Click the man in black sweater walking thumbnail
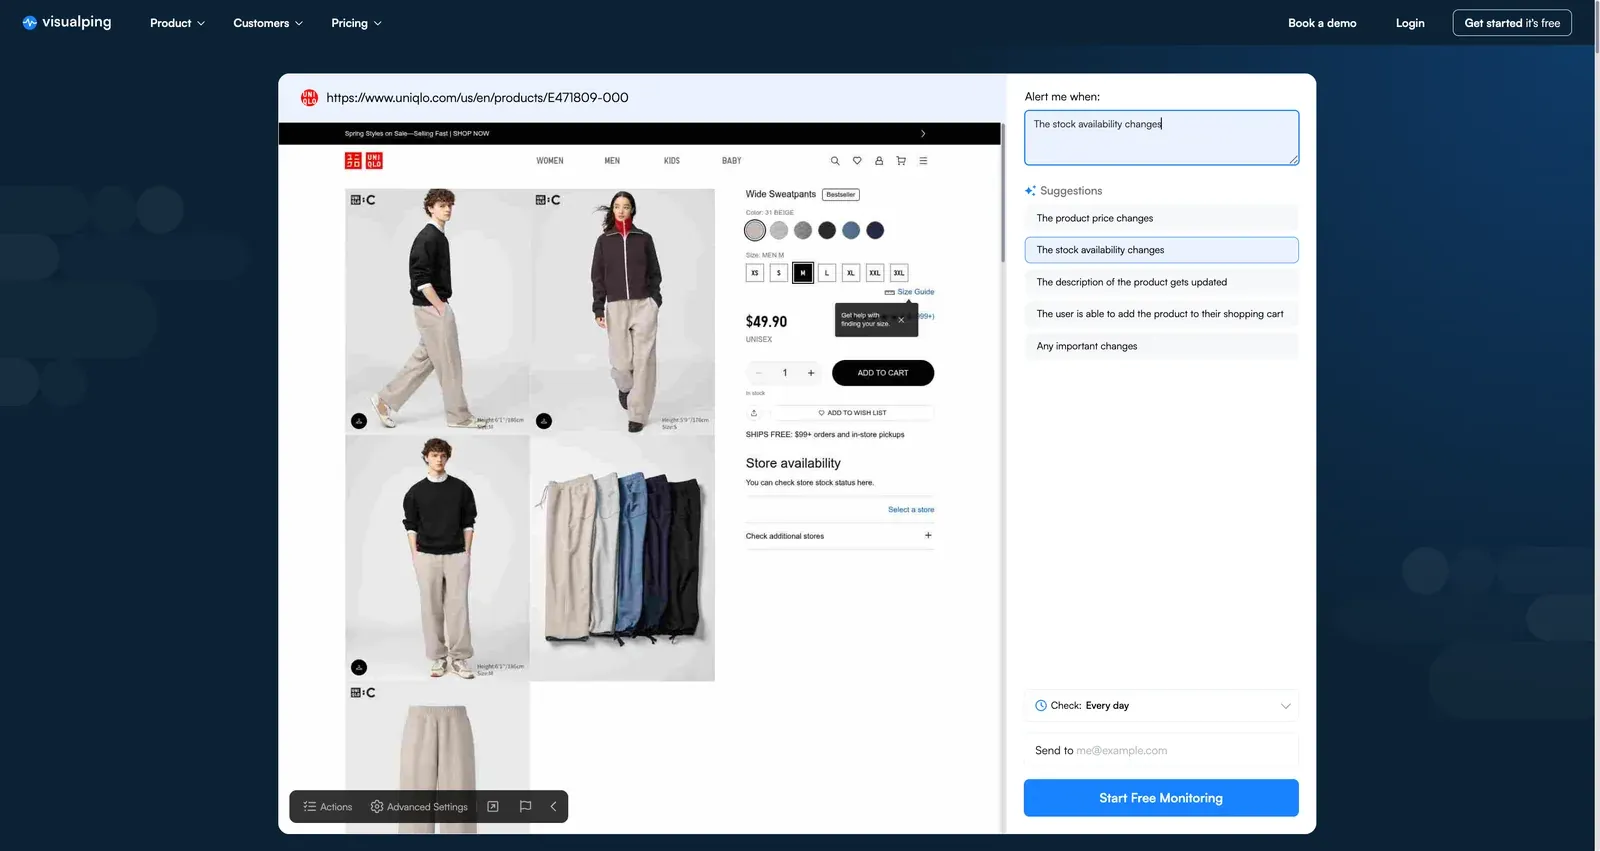1600x851 pixels. (x=437, y=310)
